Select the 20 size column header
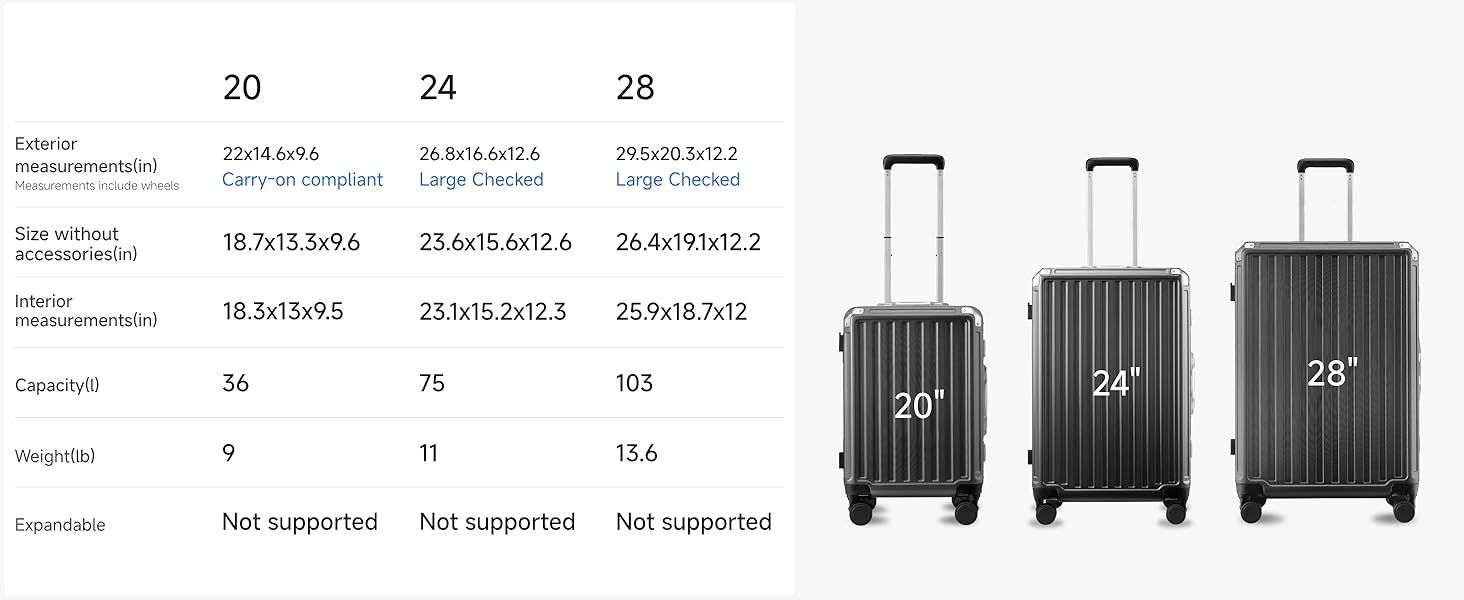Viewport: 1464px width, 600px height. (x=242, y=88)
